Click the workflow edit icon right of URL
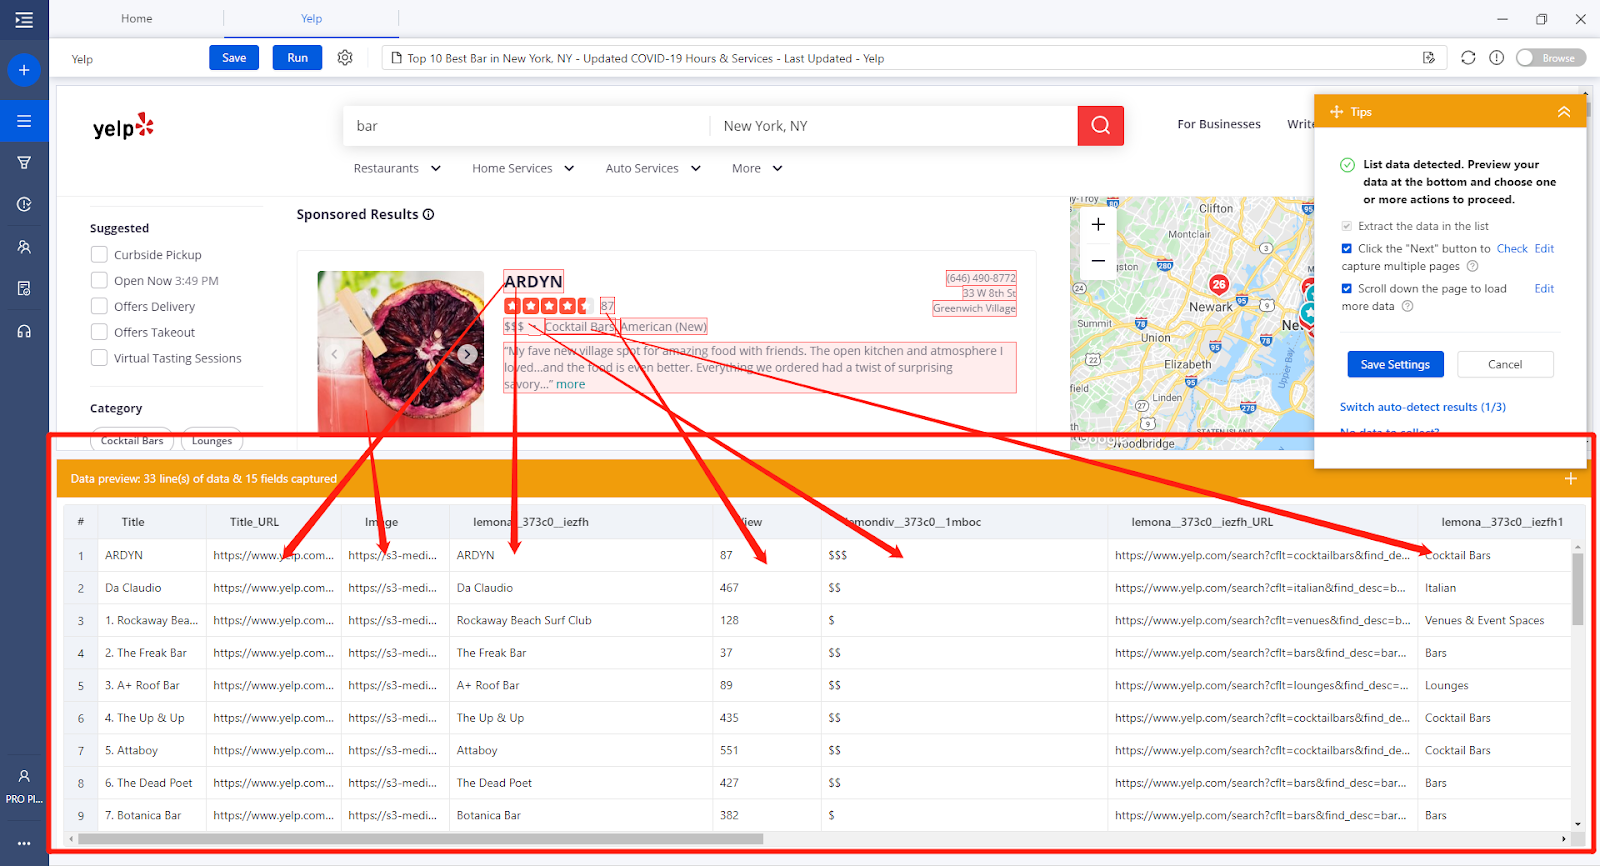This screenshot has width=1600, height=866. coord(1429,58)
